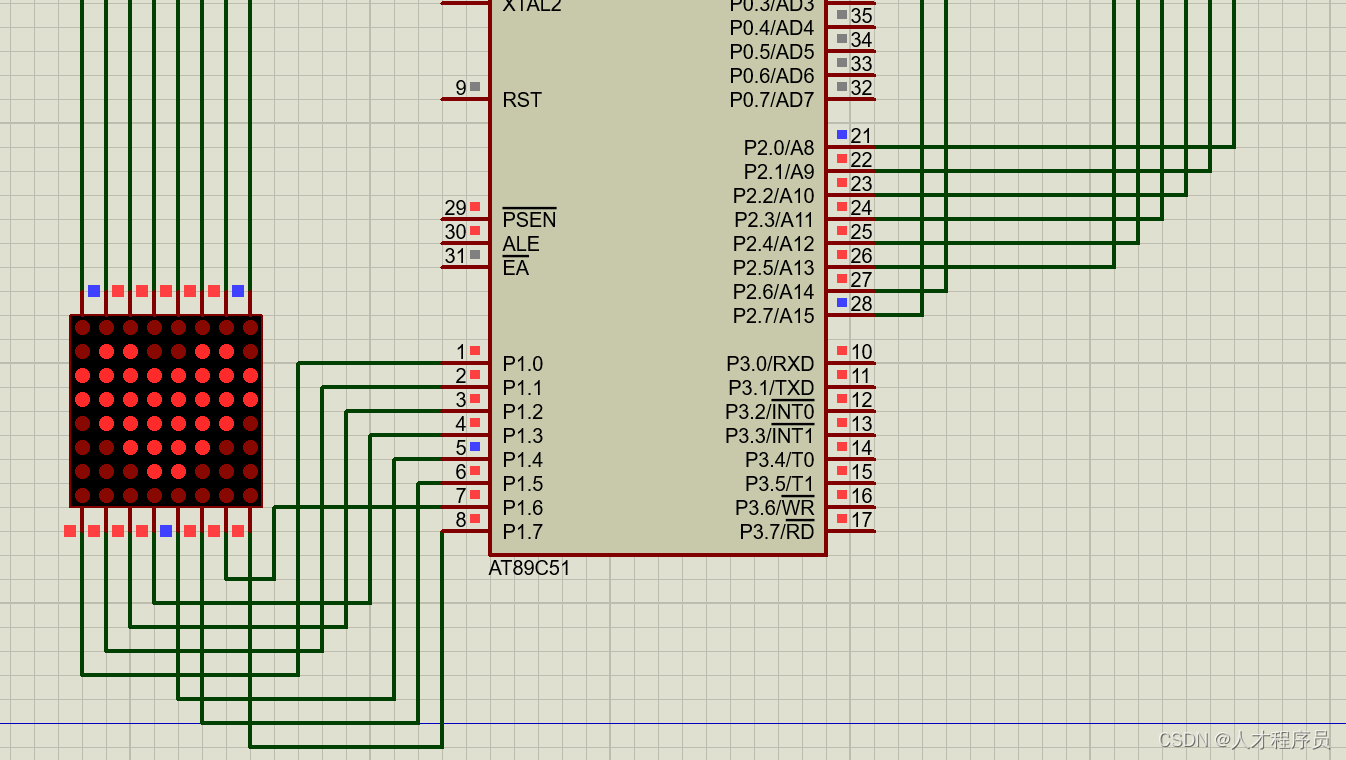Image resolution: width=1346 pixels, height=760 pixels.
Task: Select the P2.5/A13 pin label
Action: (x=774, y=268)
